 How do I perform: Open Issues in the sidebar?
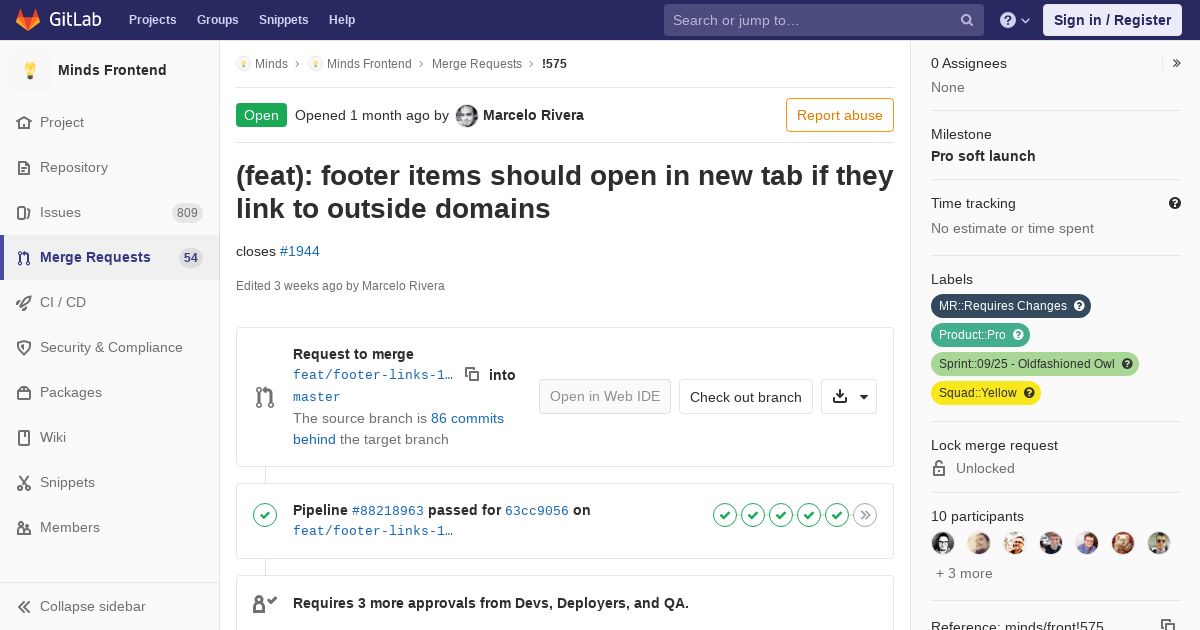tap(110, 212)
